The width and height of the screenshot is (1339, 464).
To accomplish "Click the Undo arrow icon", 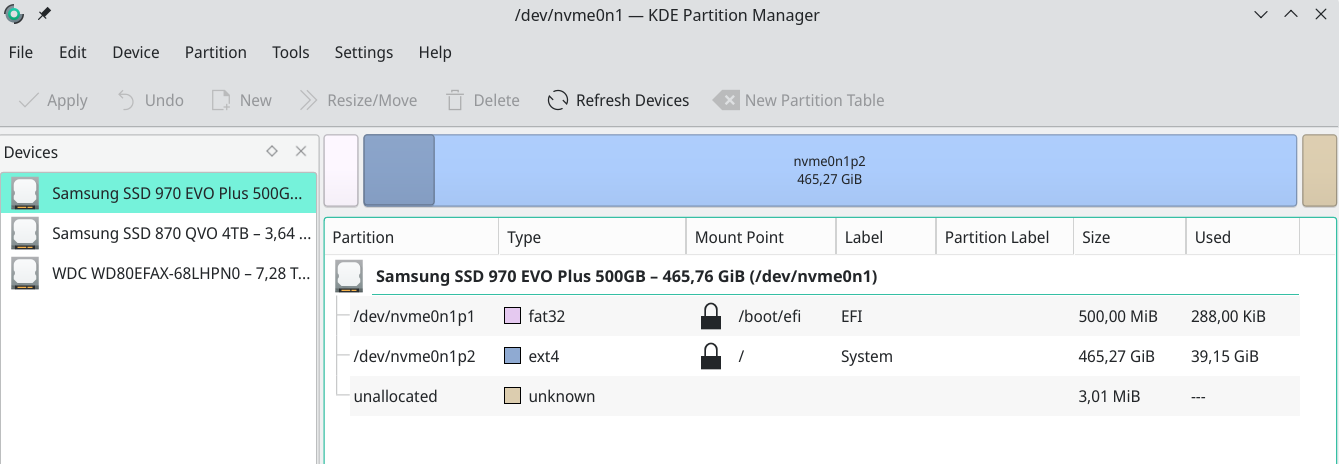I will [x=127, y=100].
